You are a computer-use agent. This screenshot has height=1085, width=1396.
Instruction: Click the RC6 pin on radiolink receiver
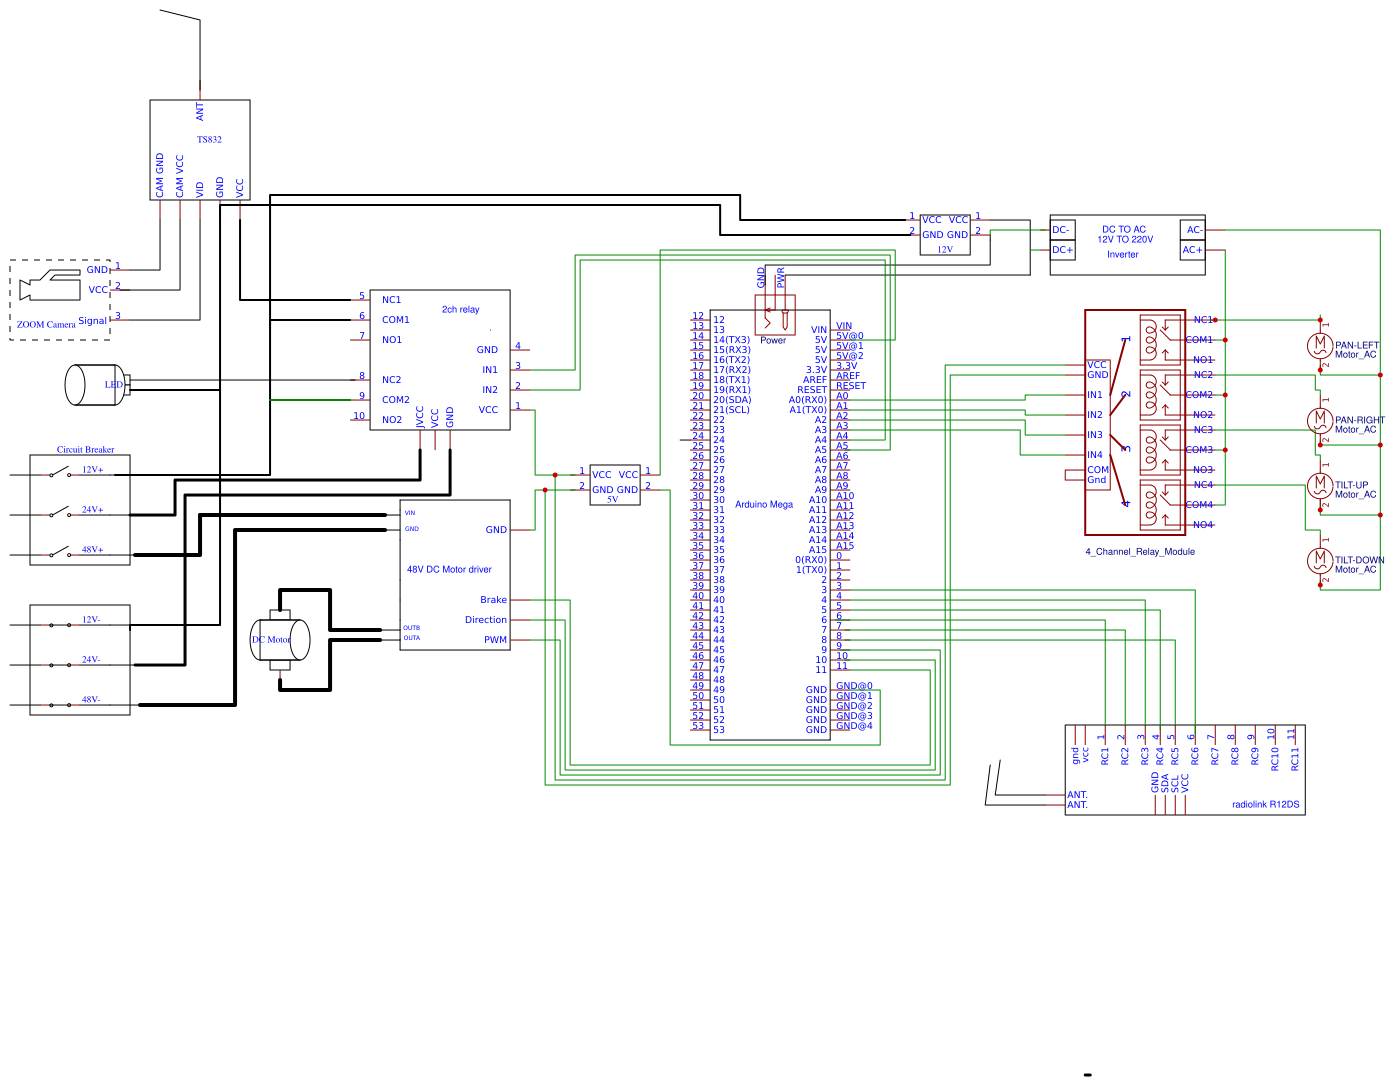click(x=1195, y=756)
